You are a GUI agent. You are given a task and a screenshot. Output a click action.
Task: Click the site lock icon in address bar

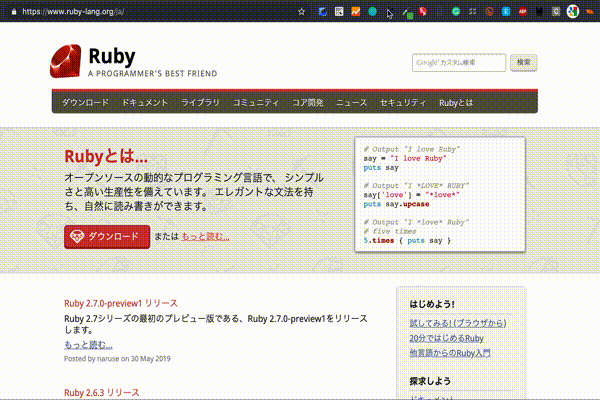pos(14,12)
